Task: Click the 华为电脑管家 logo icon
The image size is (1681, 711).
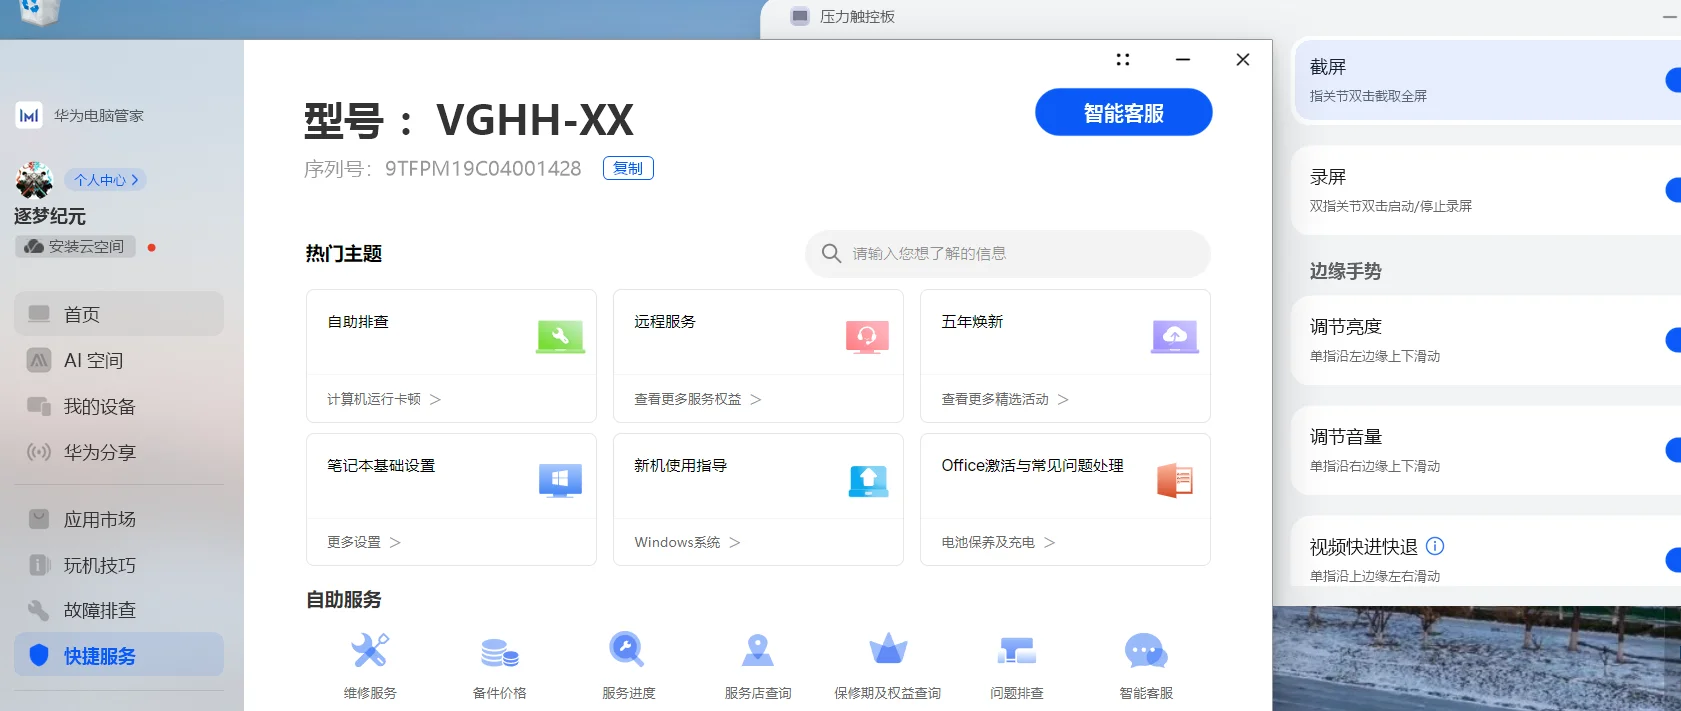Action: tap(29, 116)
